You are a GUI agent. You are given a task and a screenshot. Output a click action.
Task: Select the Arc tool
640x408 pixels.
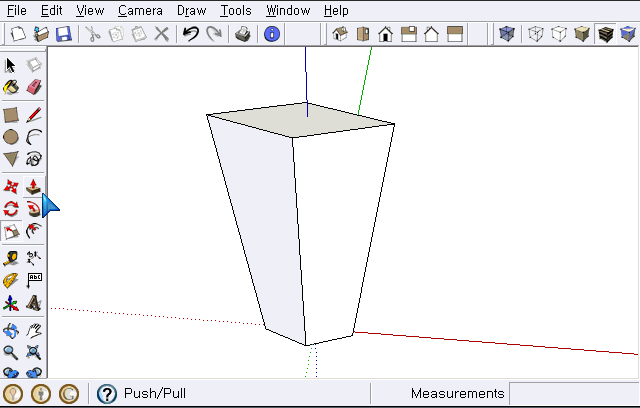[x=34, y=137]
